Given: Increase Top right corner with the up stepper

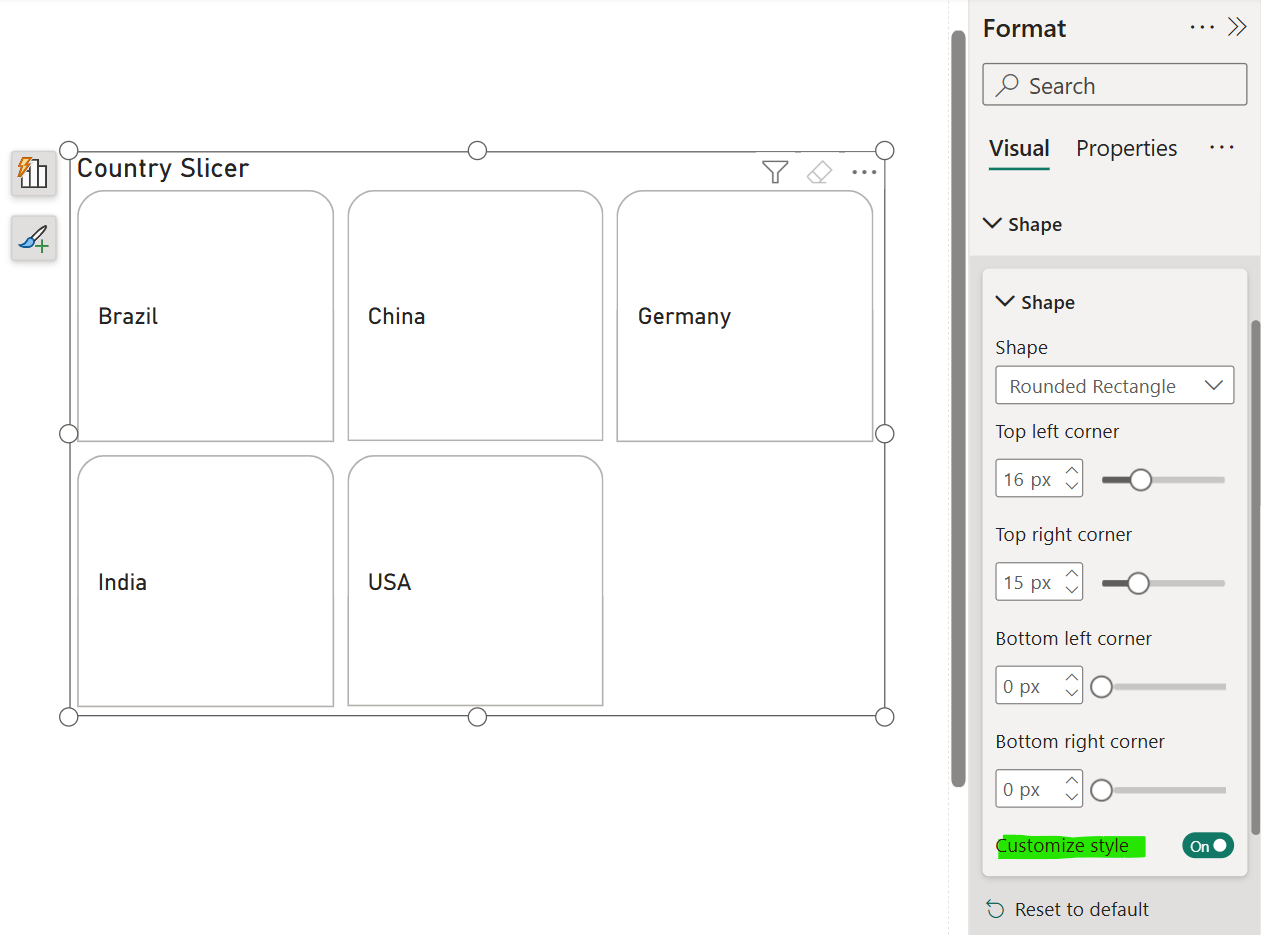Looking at the screenshot, I should [1073, 575].
